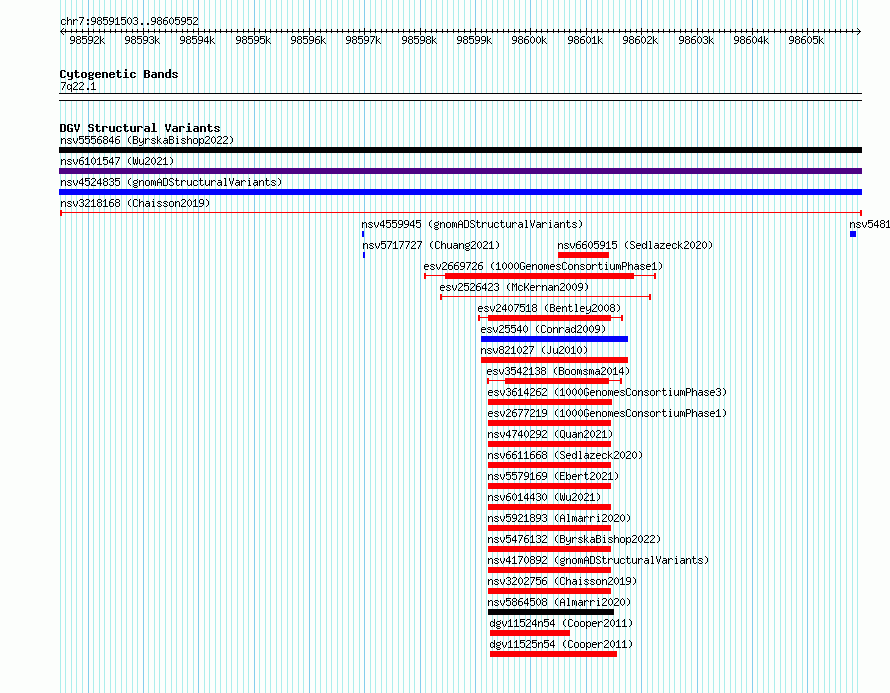Open variant nsv5921893 (Almarri2020) label
Image resolution: width=890 pixels, height=693 pixels.
[559, 518]
